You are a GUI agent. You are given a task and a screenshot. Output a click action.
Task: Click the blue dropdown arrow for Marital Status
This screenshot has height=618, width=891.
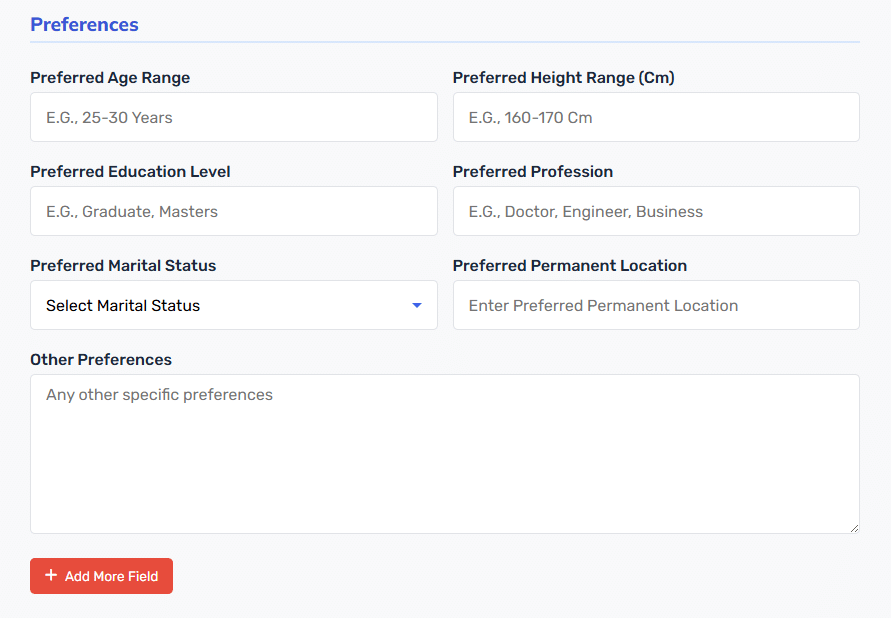click(x=417, y=306)
